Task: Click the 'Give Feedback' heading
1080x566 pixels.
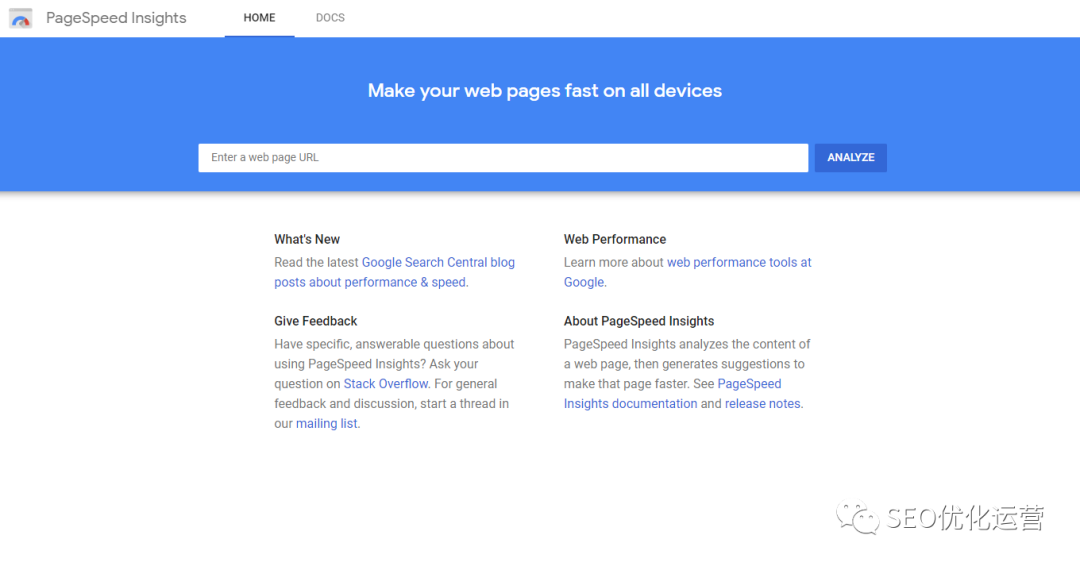Action: [x=316, y=321]
